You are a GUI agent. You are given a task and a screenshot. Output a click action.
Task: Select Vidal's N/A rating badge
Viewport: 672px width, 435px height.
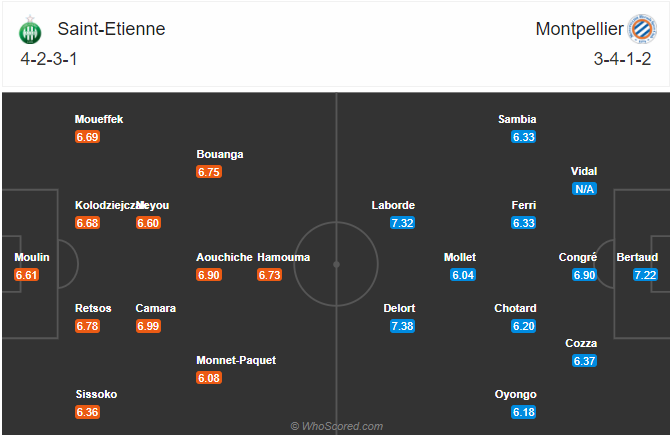point(584,189)
